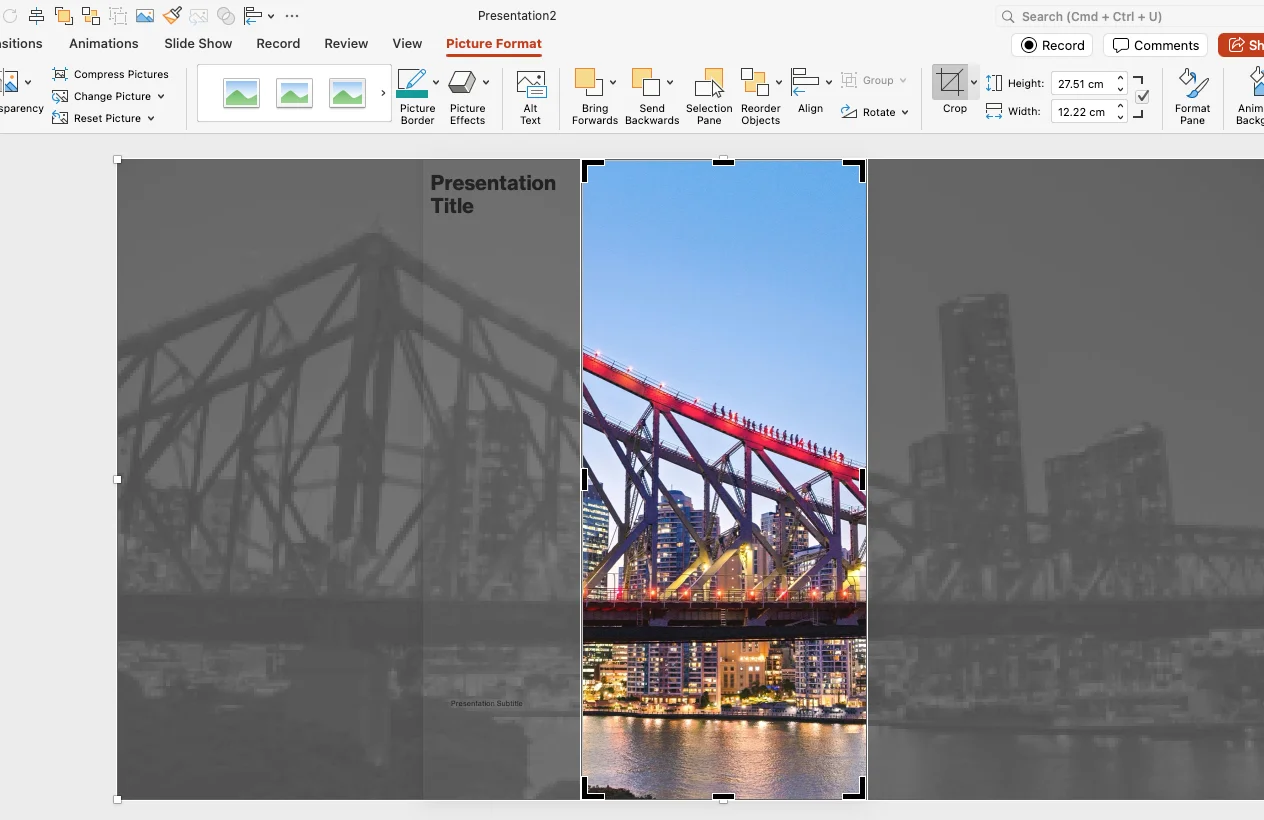The width and height of the screenshot is (1264, 820).
Task: Switch to the Slide Show tab
Action: [x=198, y=44]
